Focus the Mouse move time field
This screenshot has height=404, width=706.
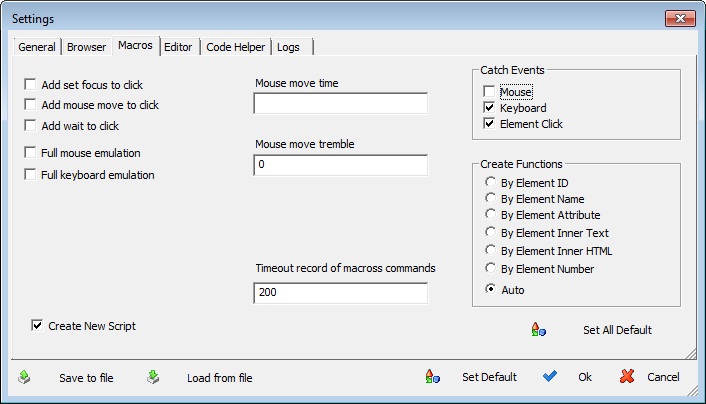(340, 103)
